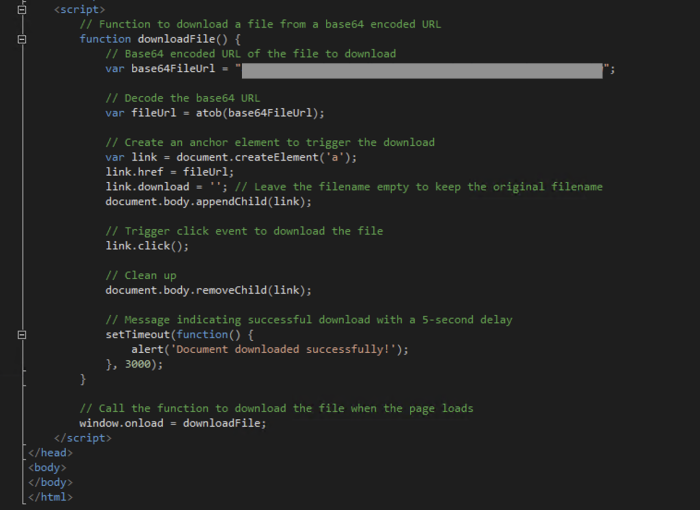700x510 pixels.
Task: Click the link.click() statement
Action: (x=146, y=246)
